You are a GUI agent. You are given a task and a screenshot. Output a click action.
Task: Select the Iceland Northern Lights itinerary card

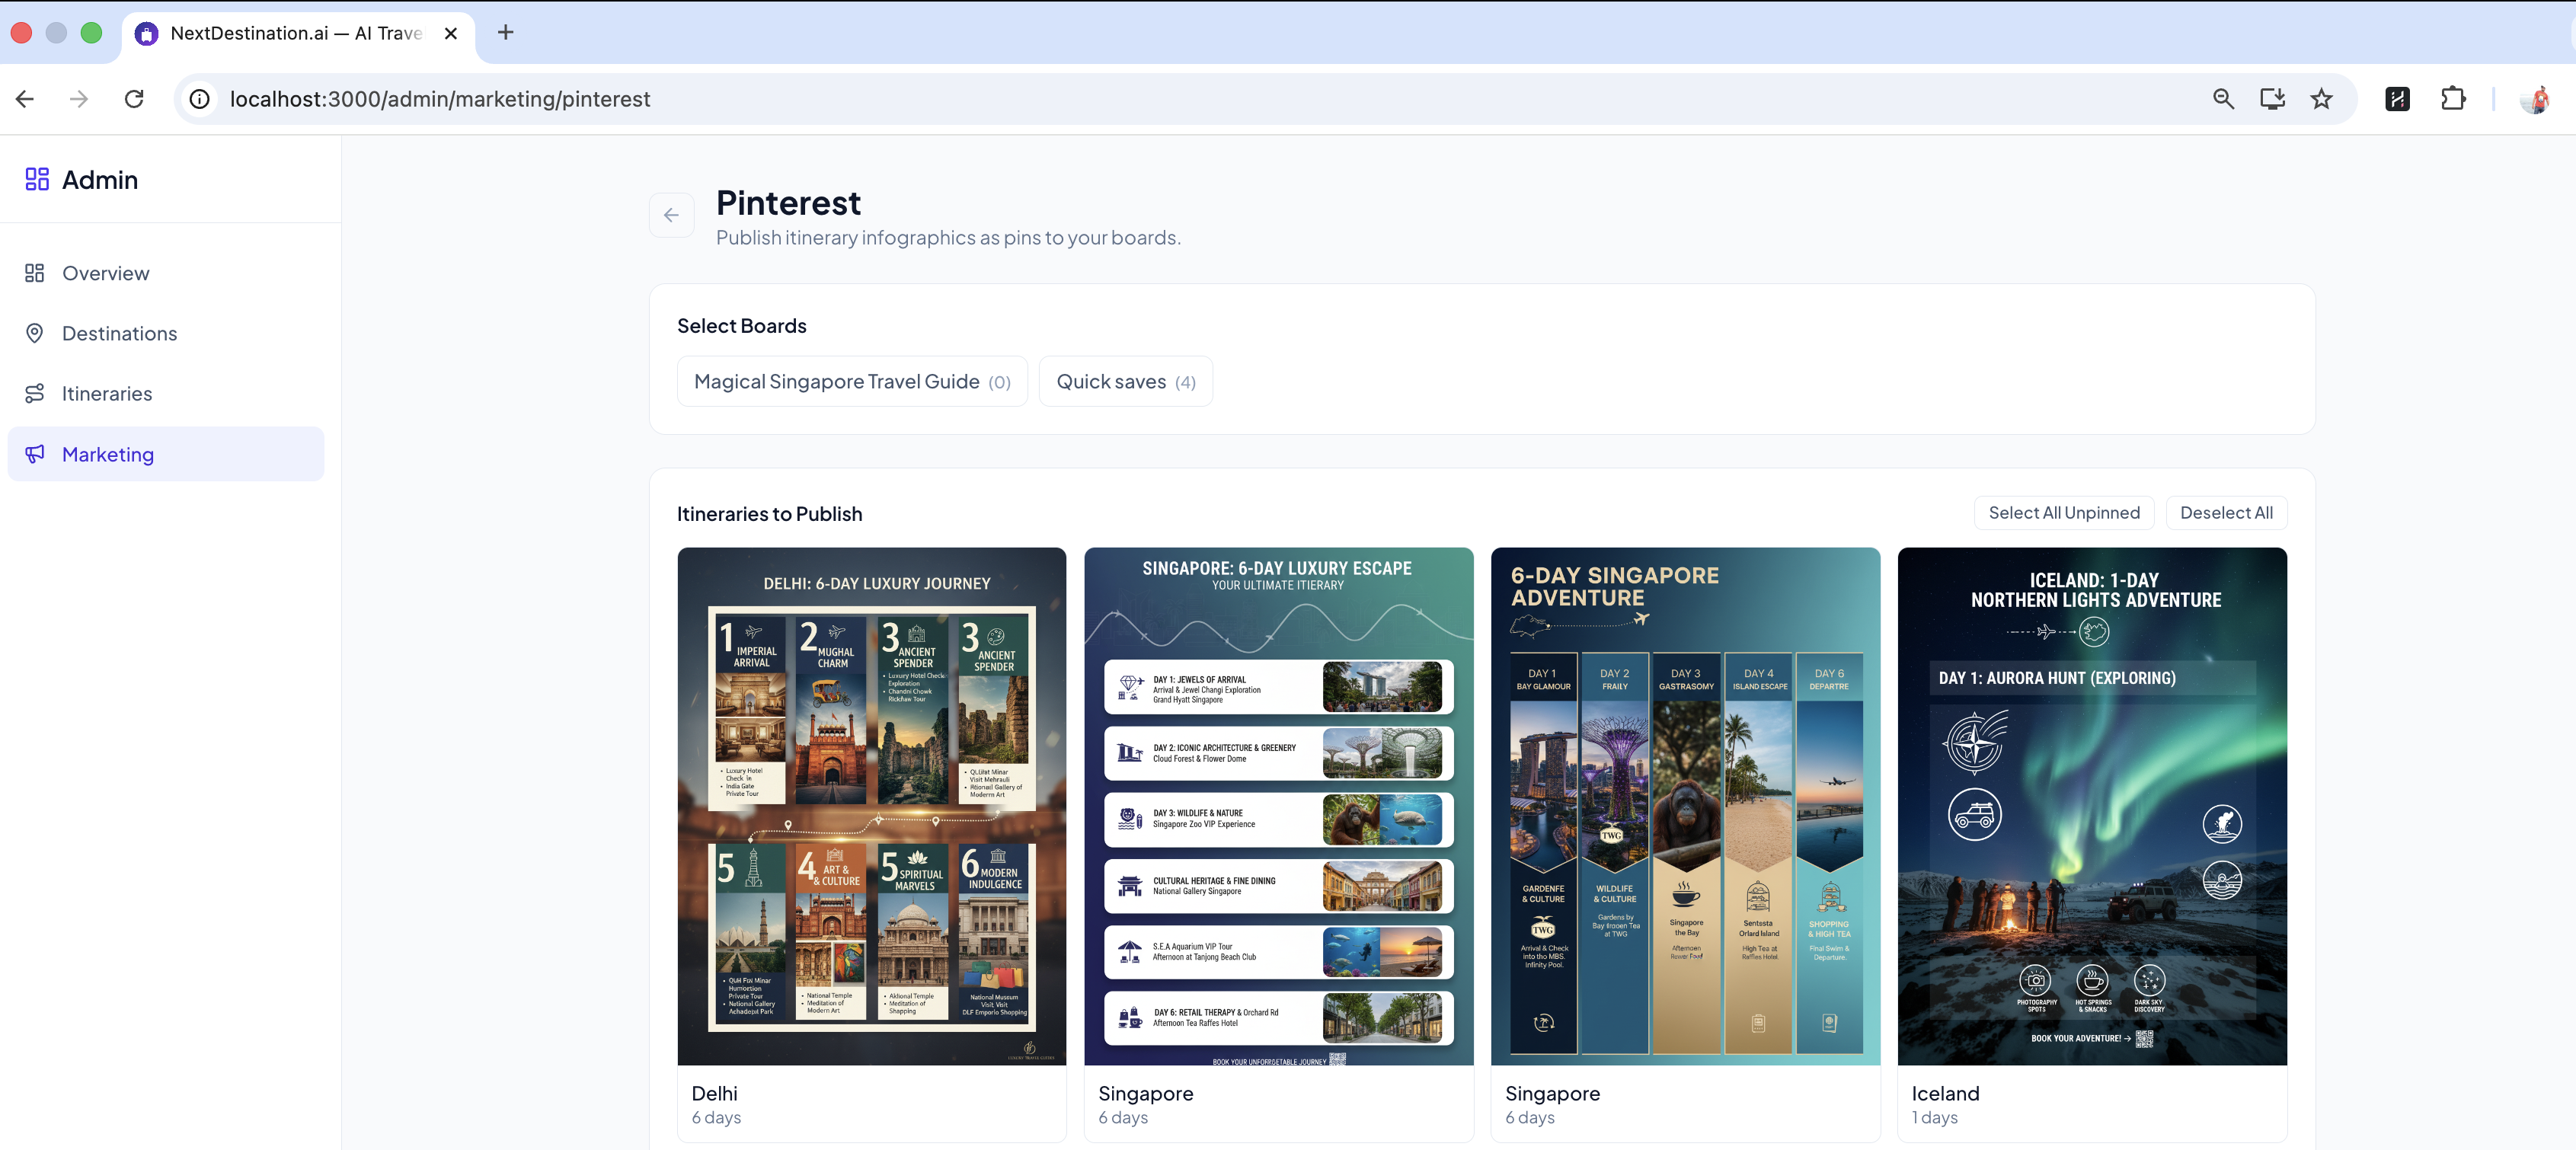pyautogui.click(x=2091, y=805)
